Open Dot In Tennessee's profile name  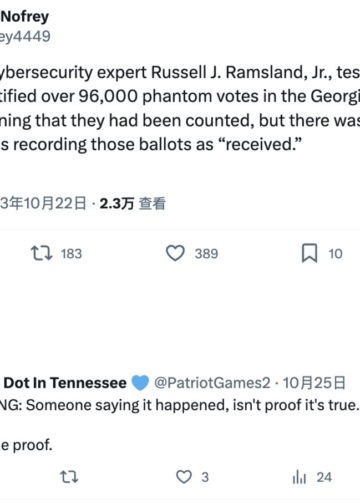pos(65,383)
